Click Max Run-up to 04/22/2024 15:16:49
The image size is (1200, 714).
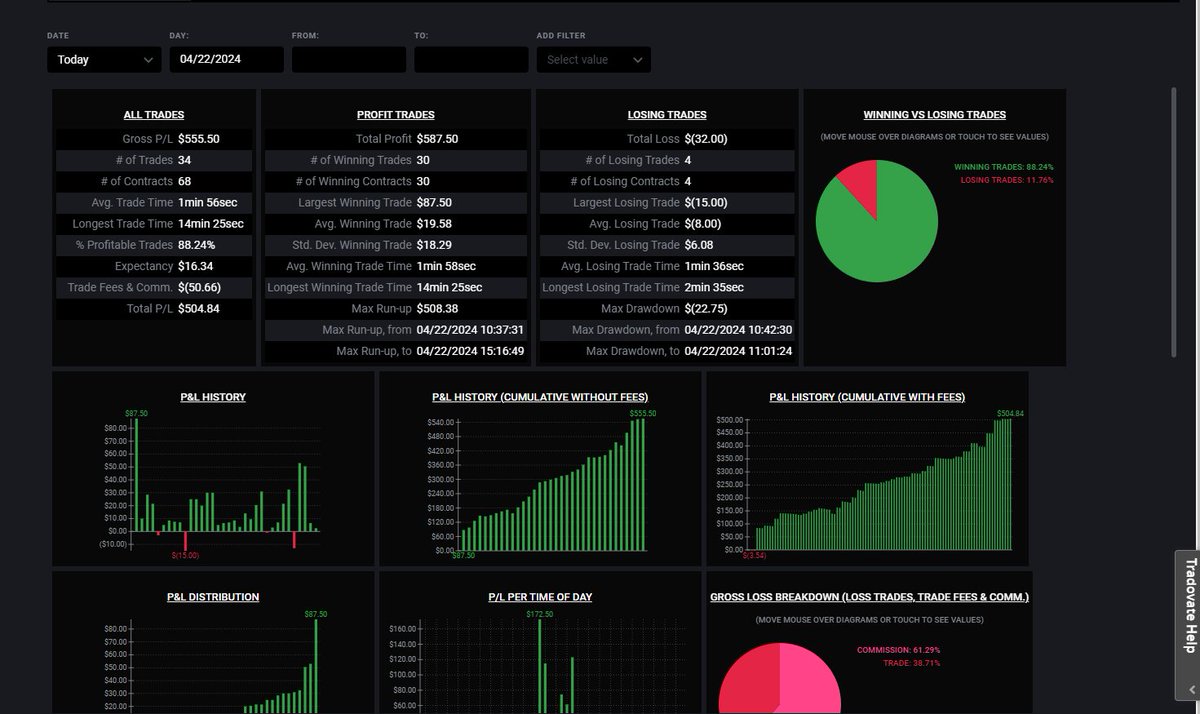click(470, 351)
